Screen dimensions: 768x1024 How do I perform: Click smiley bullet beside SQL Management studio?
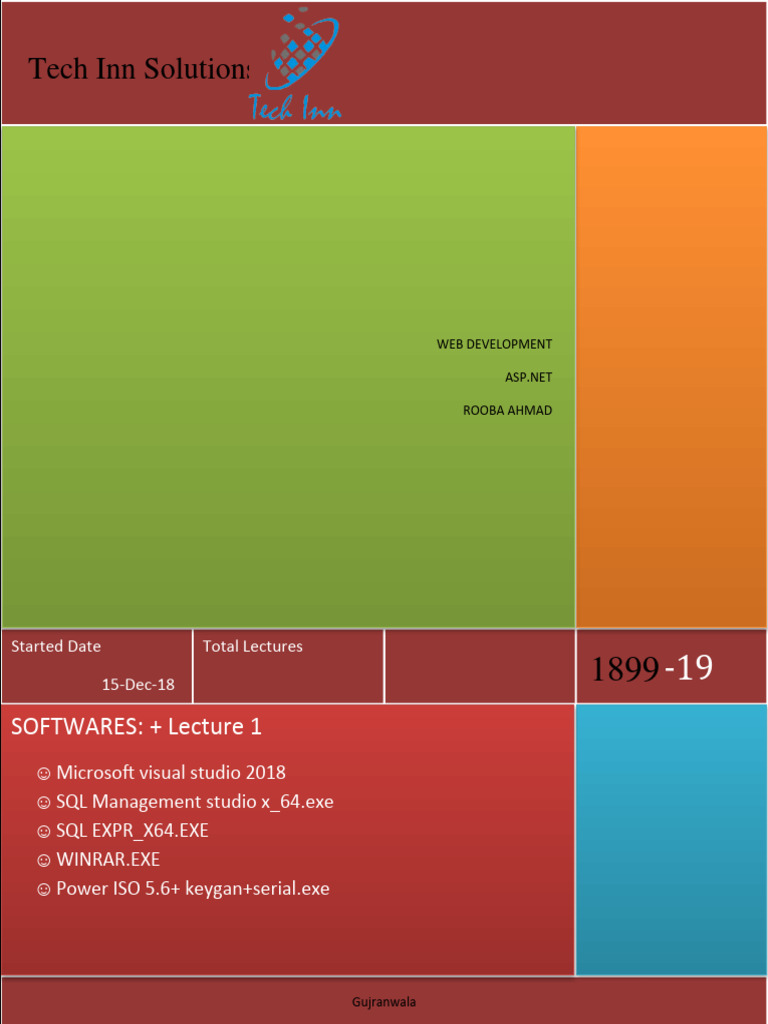click(x=44, y=803)
